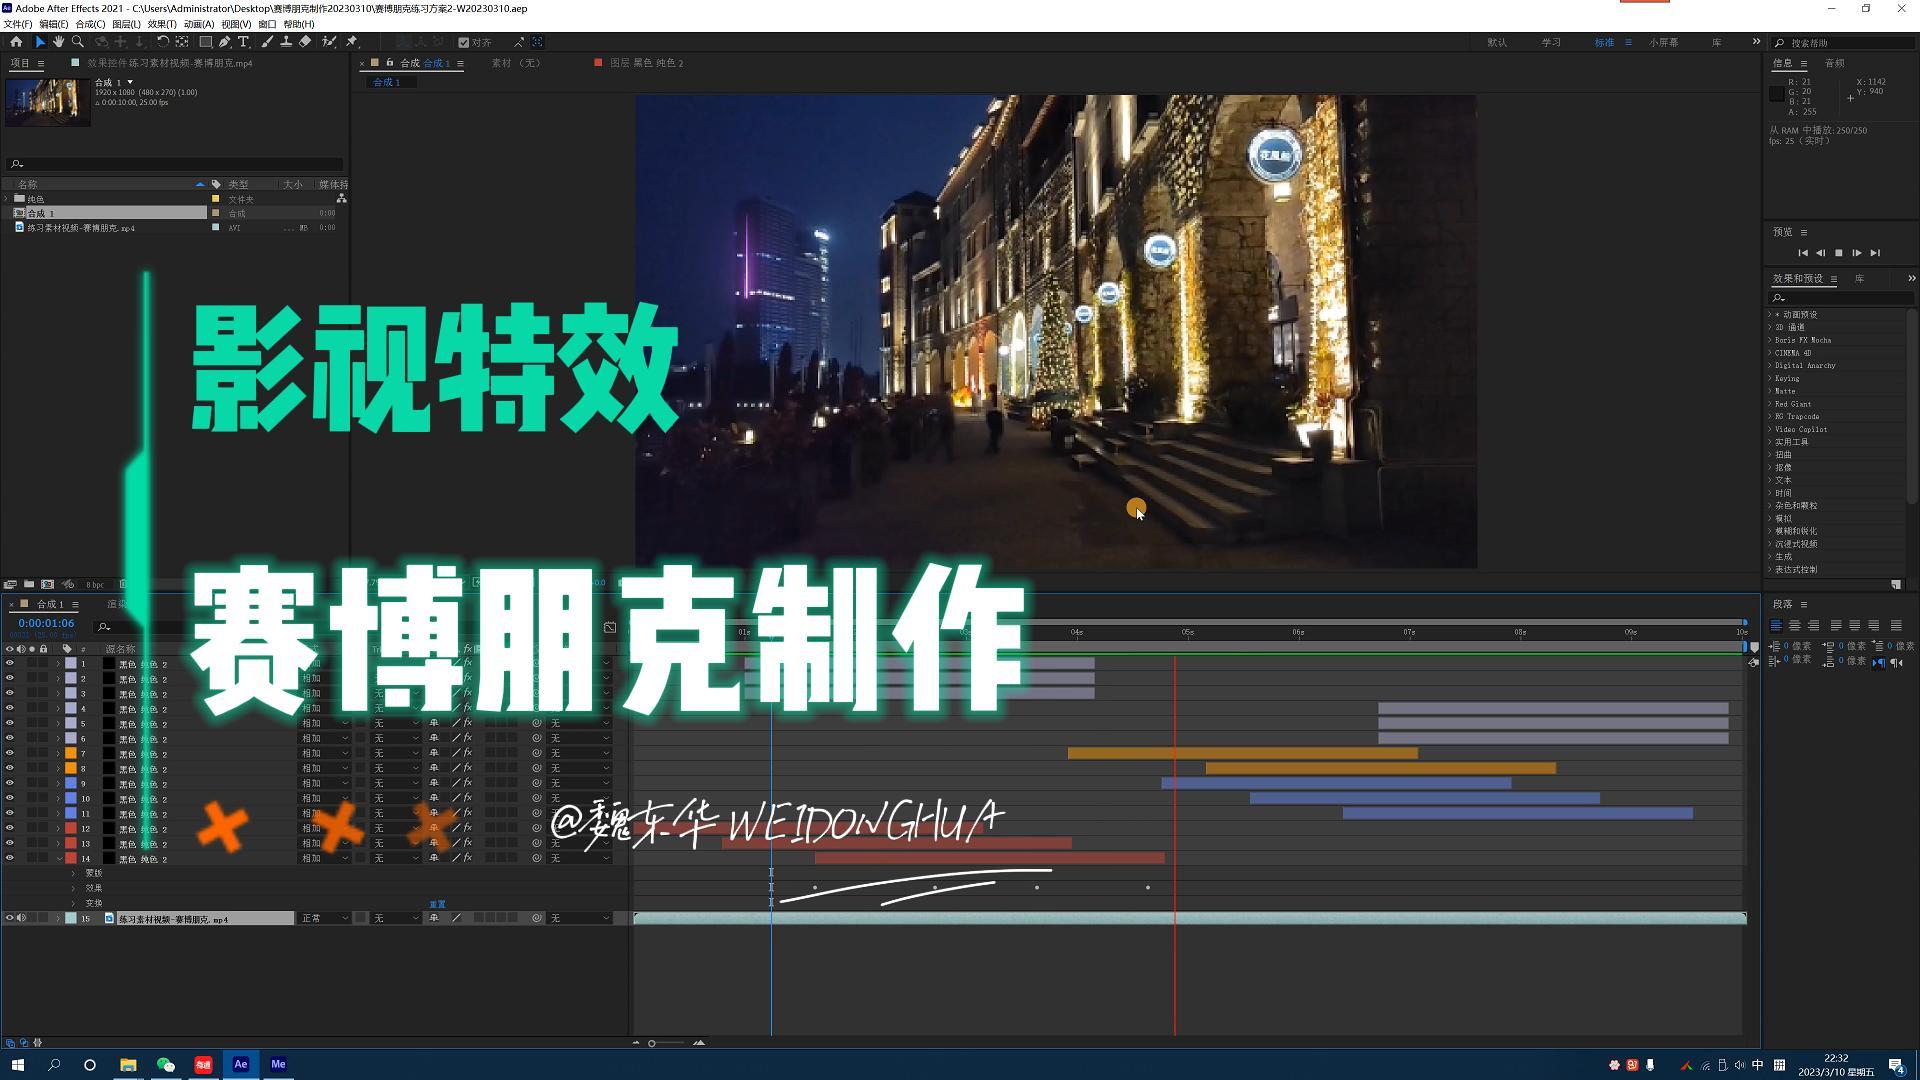Screen dimensions: 1920x1080
Task: Select the Pen tool
Action: [224, 42]
